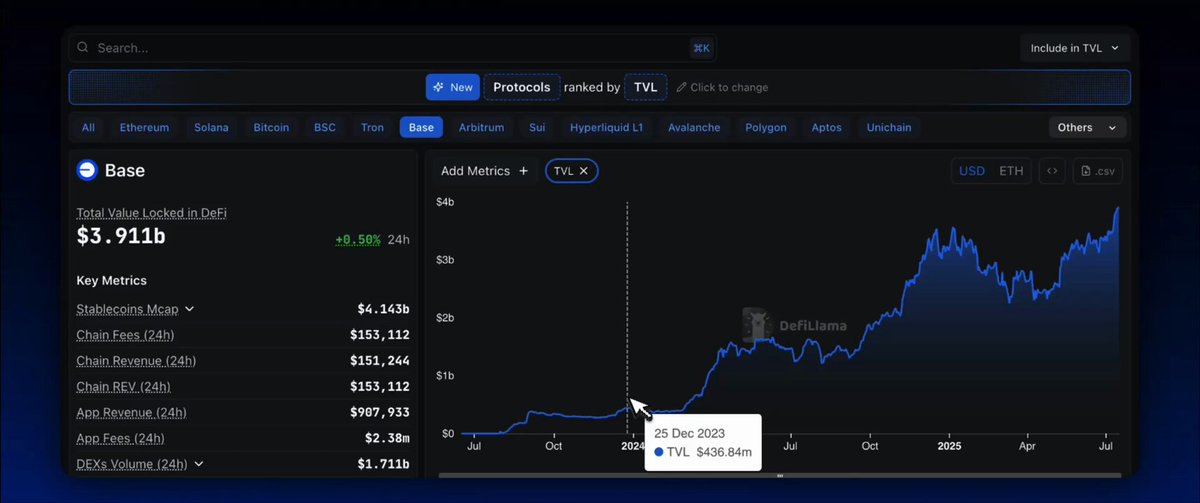Expand the Stablecoins Mcap row
Screen dimensions: 1200x503
pos(190,309)
